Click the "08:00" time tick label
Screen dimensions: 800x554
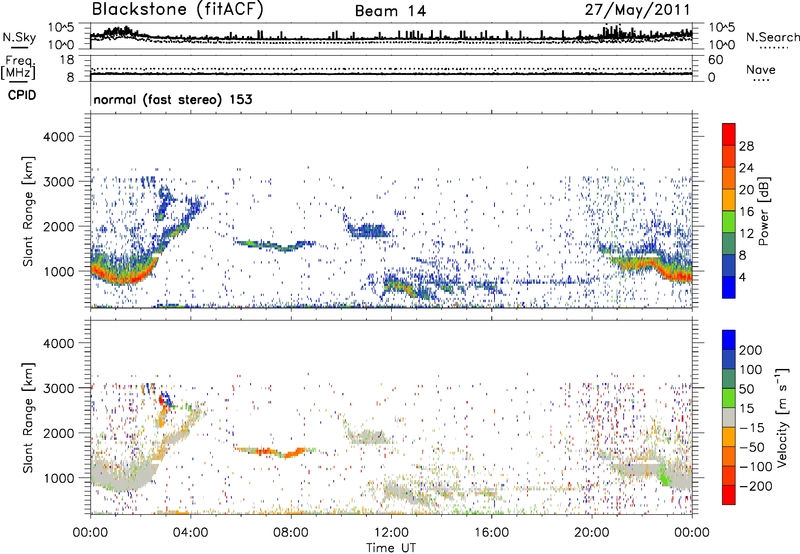pos(291,533)
